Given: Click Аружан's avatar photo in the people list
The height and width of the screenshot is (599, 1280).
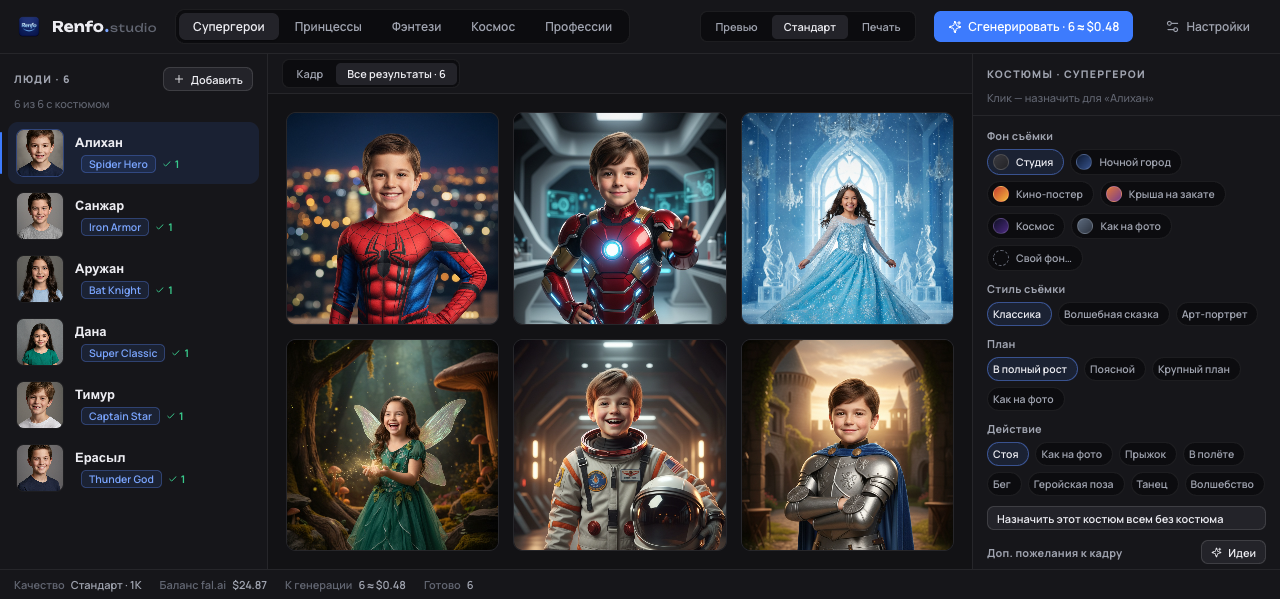Looking at the screenshot, I should click(40, 278).
